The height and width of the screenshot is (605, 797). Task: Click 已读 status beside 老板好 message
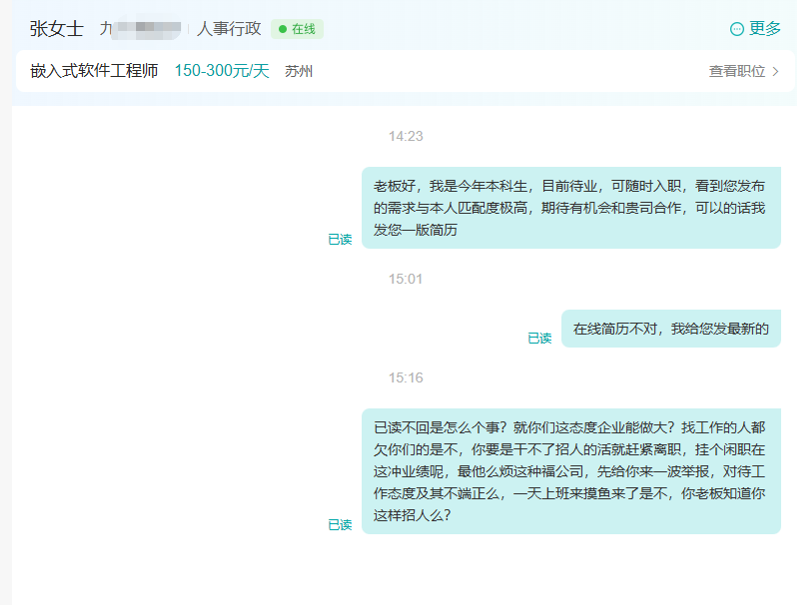[x=340, y=239]
